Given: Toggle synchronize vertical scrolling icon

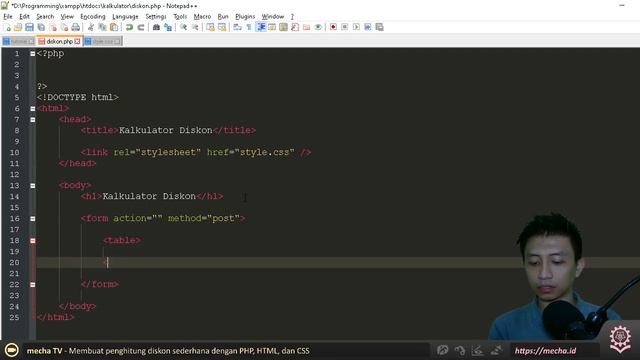Looking at the screenshot, I should tap(210, 27).
